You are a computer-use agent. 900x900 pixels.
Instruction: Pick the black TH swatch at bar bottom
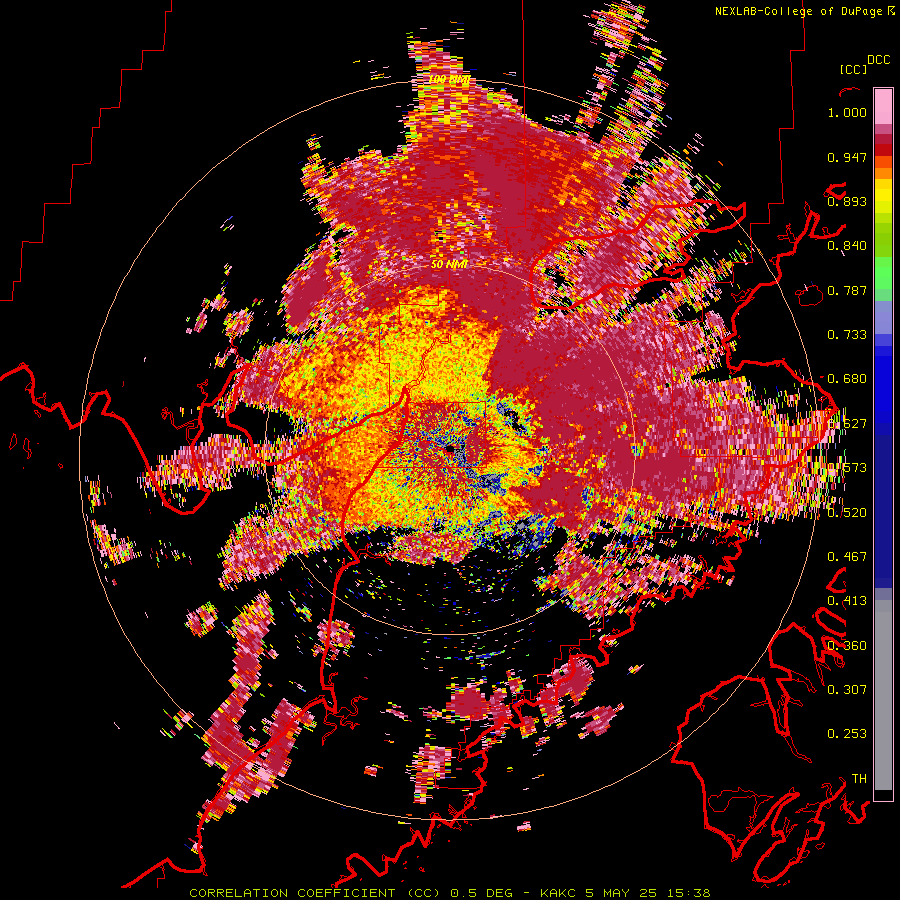click(x=883, y=795)
